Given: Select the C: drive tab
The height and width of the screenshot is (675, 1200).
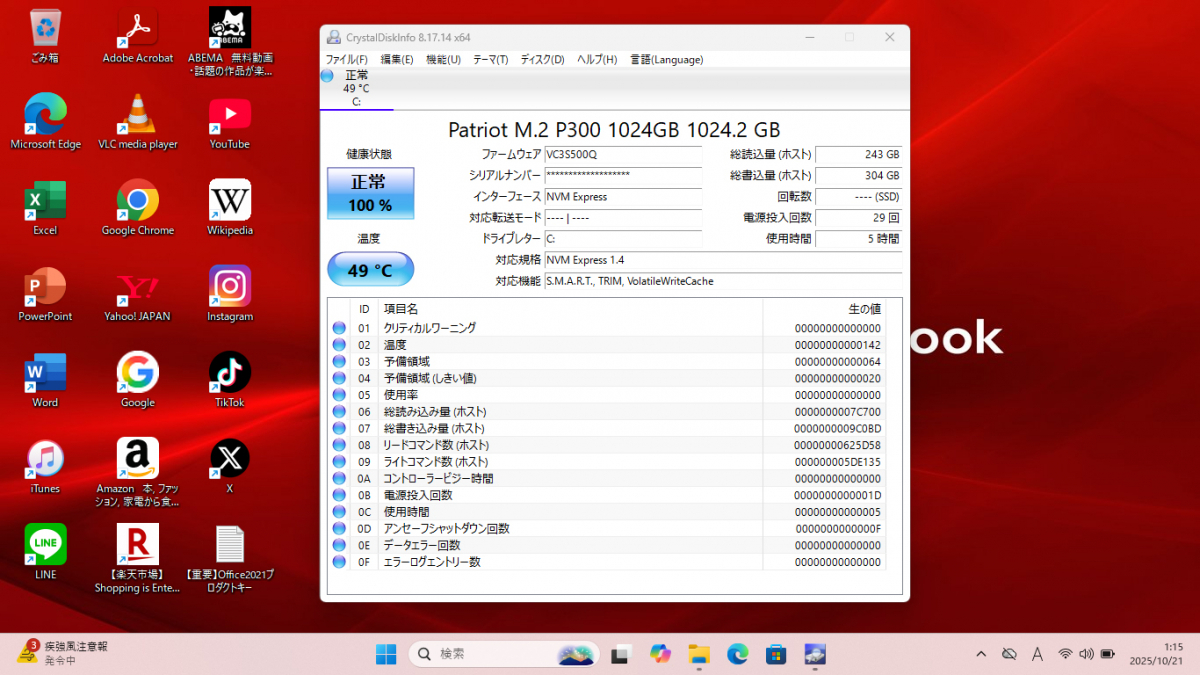Looking at the screenshot, I should pos(357,88).
